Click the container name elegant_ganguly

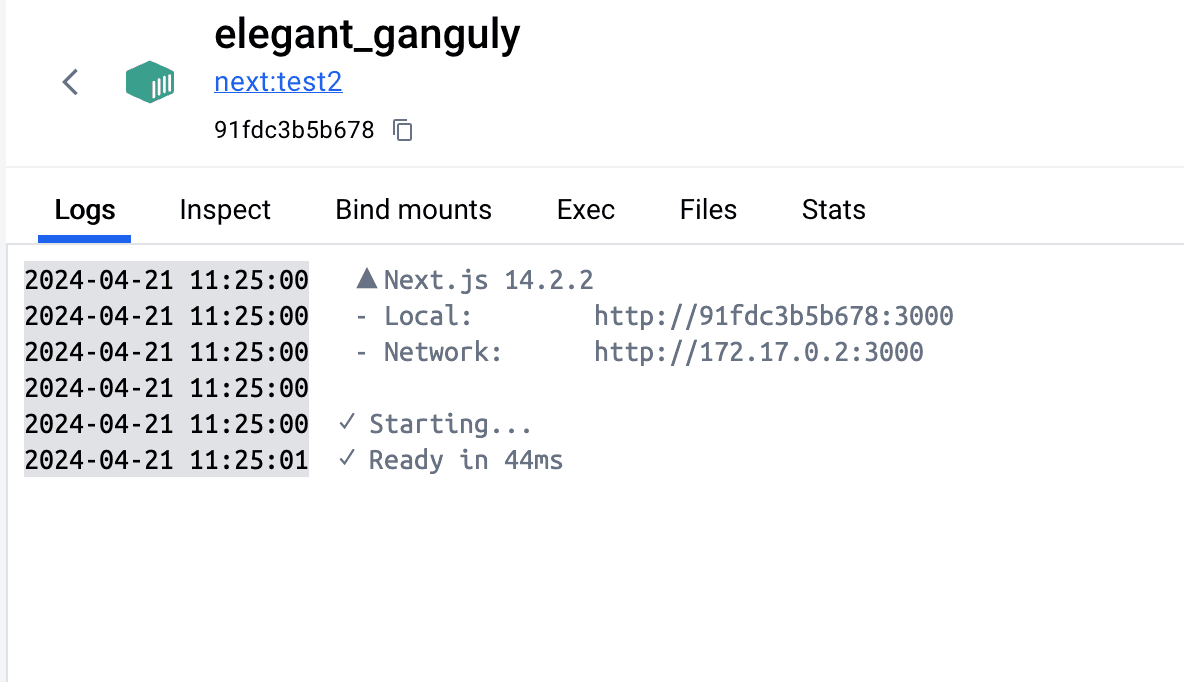367,35
